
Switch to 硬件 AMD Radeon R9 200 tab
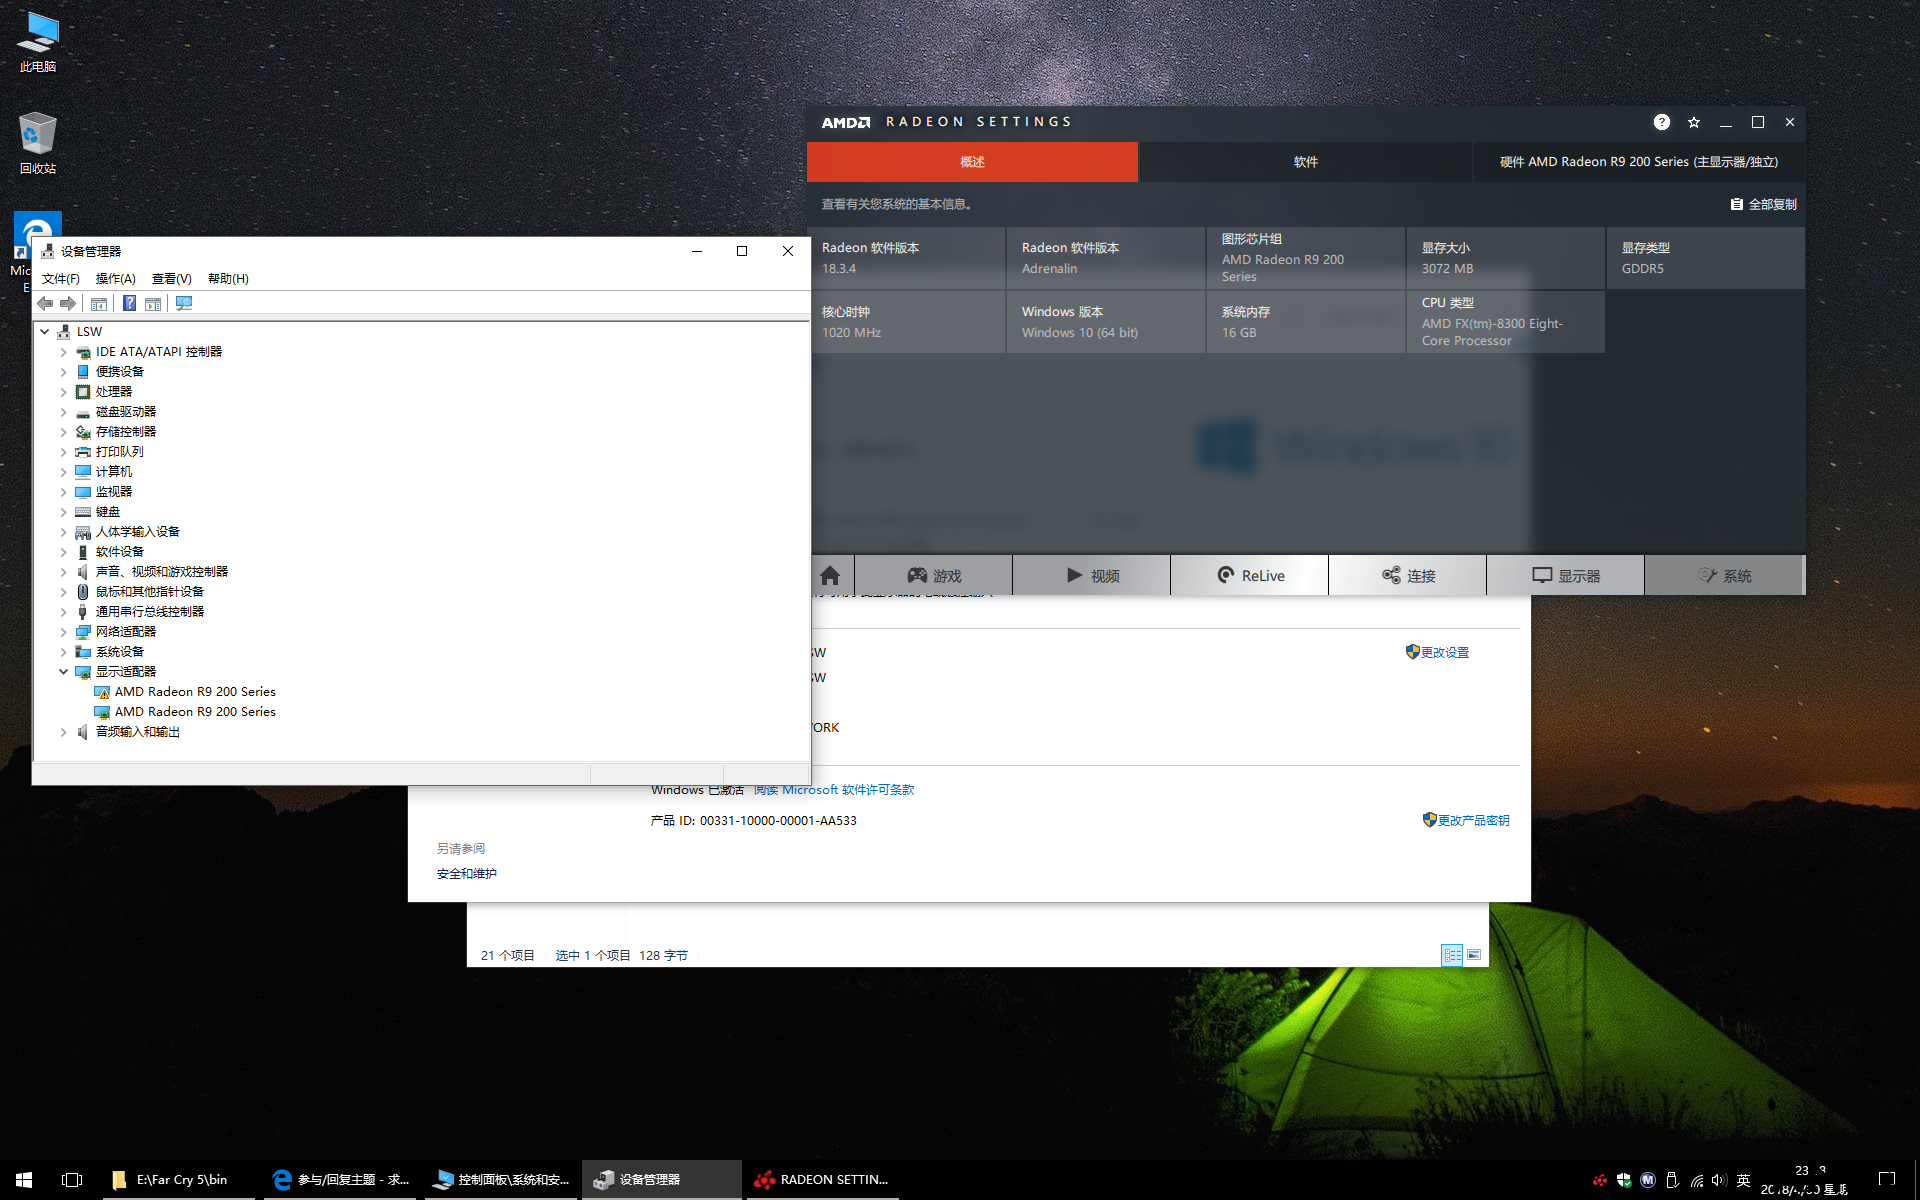(x=1639, y=162)
